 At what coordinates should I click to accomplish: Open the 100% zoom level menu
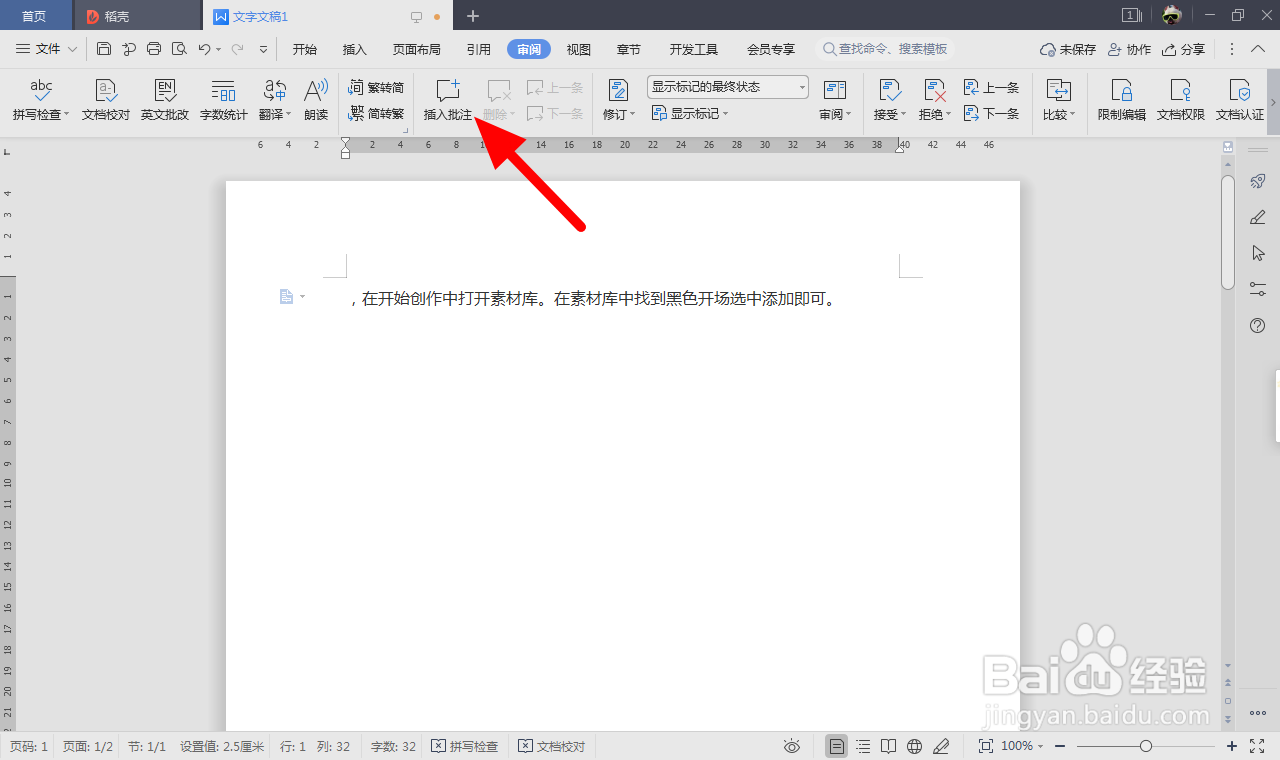1021,746
